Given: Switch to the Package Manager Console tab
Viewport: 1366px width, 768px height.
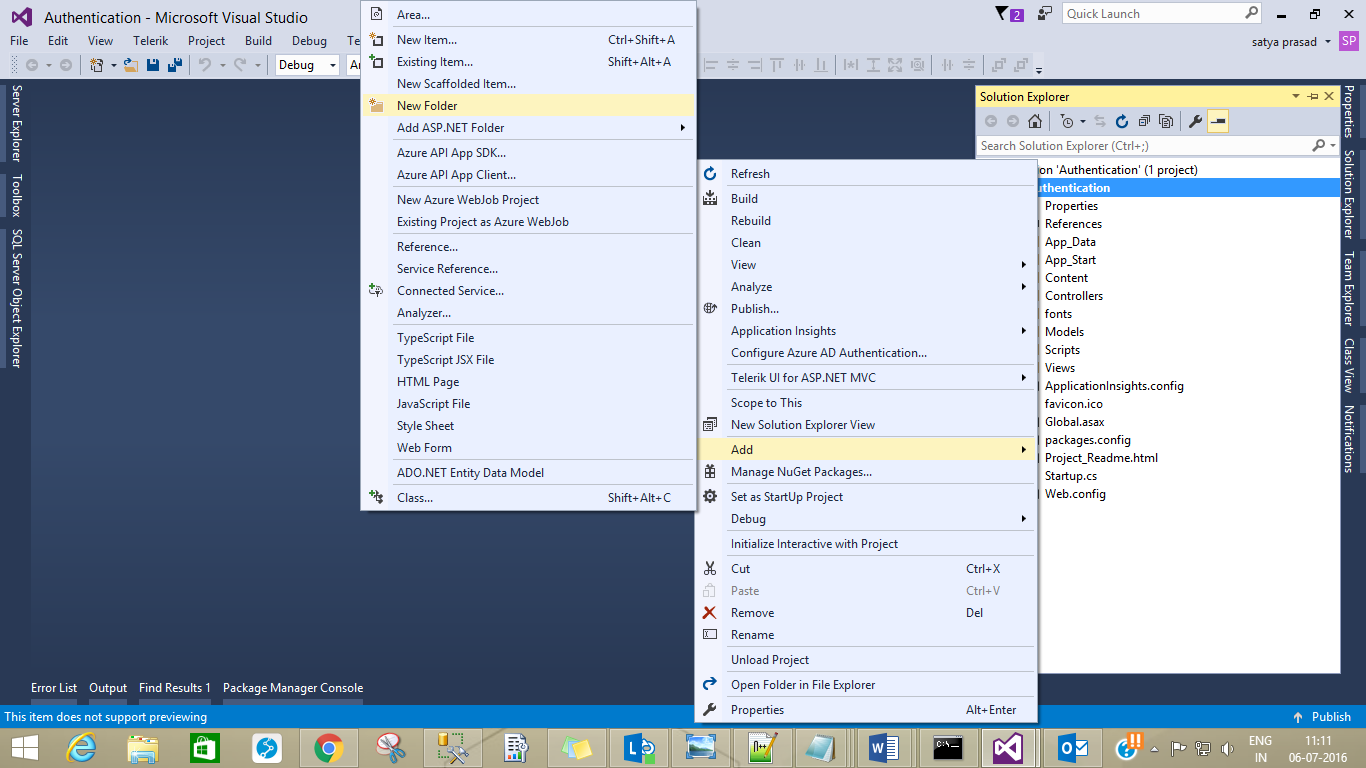Looking at the screenshot, I should click(x=293, y=688).
